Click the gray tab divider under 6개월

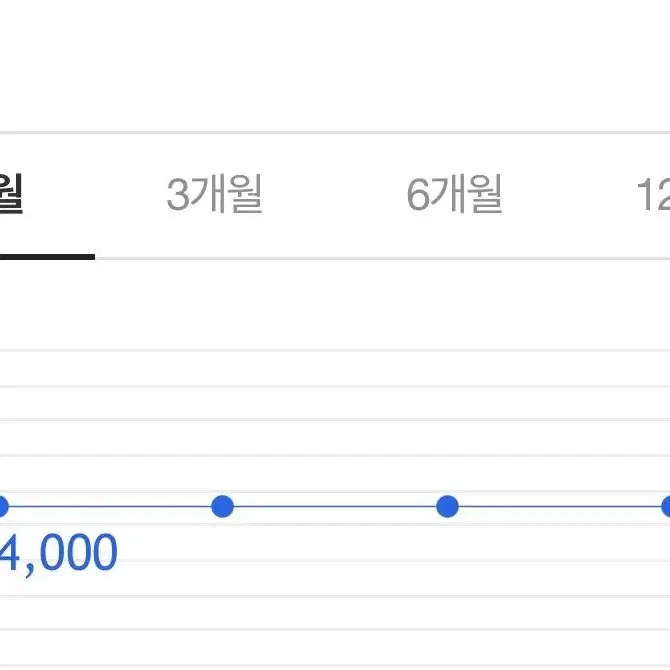click(454, 259)
